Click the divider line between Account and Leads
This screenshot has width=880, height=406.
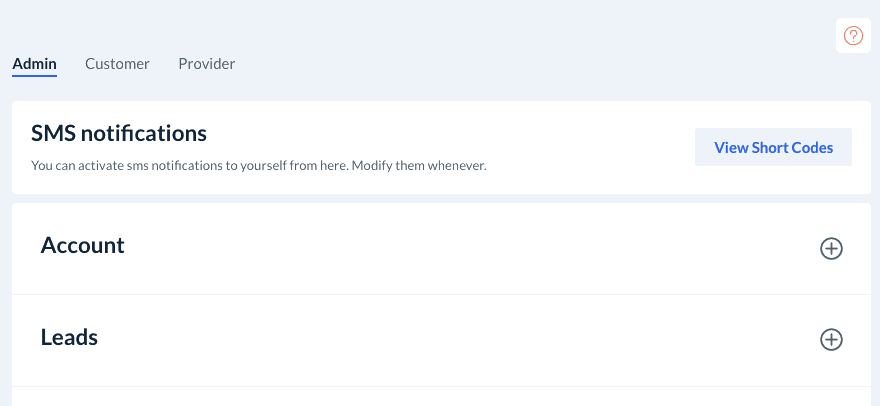click(440, 294)
